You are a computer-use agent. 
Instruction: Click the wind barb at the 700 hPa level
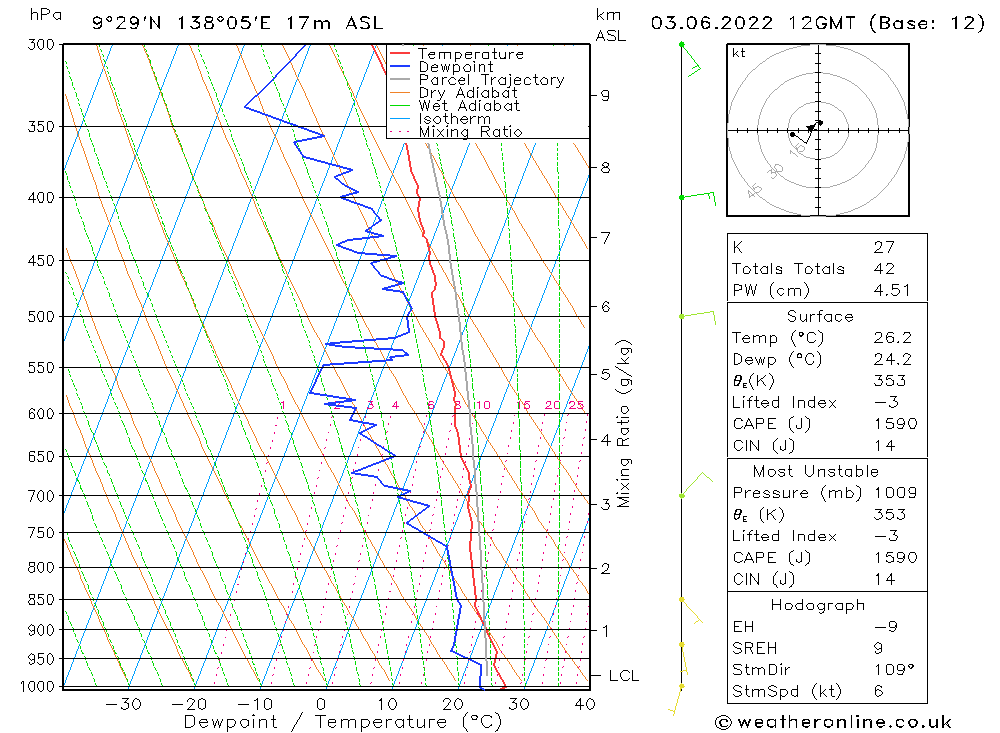point(696,484)
